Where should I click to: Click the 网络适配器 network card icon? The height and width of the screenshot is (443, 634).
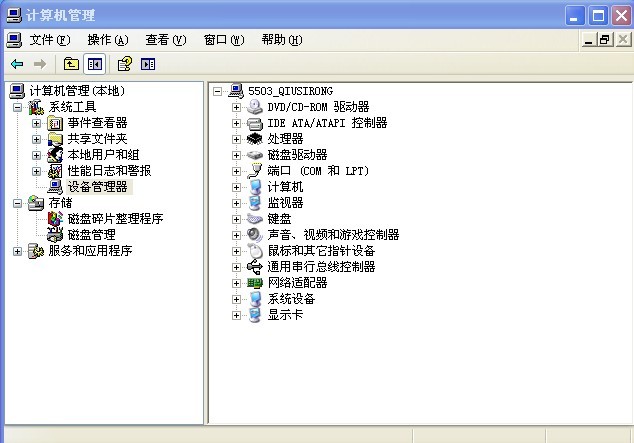[x=255, y=283]
